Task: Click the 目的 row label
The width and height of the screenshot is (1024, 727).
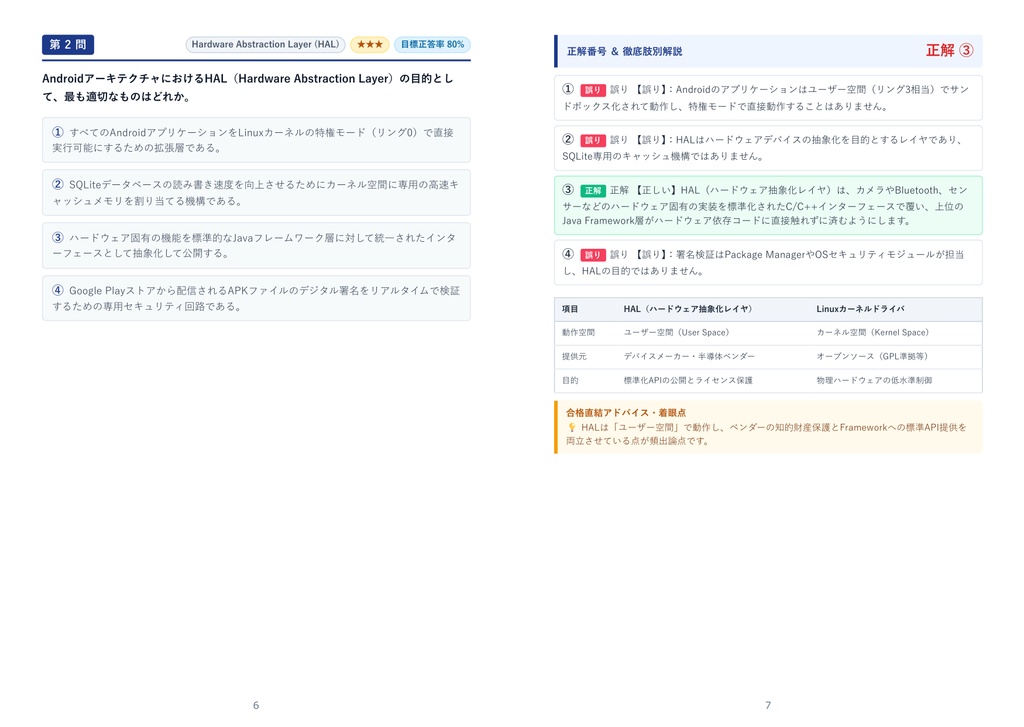Action: point(570,380)
